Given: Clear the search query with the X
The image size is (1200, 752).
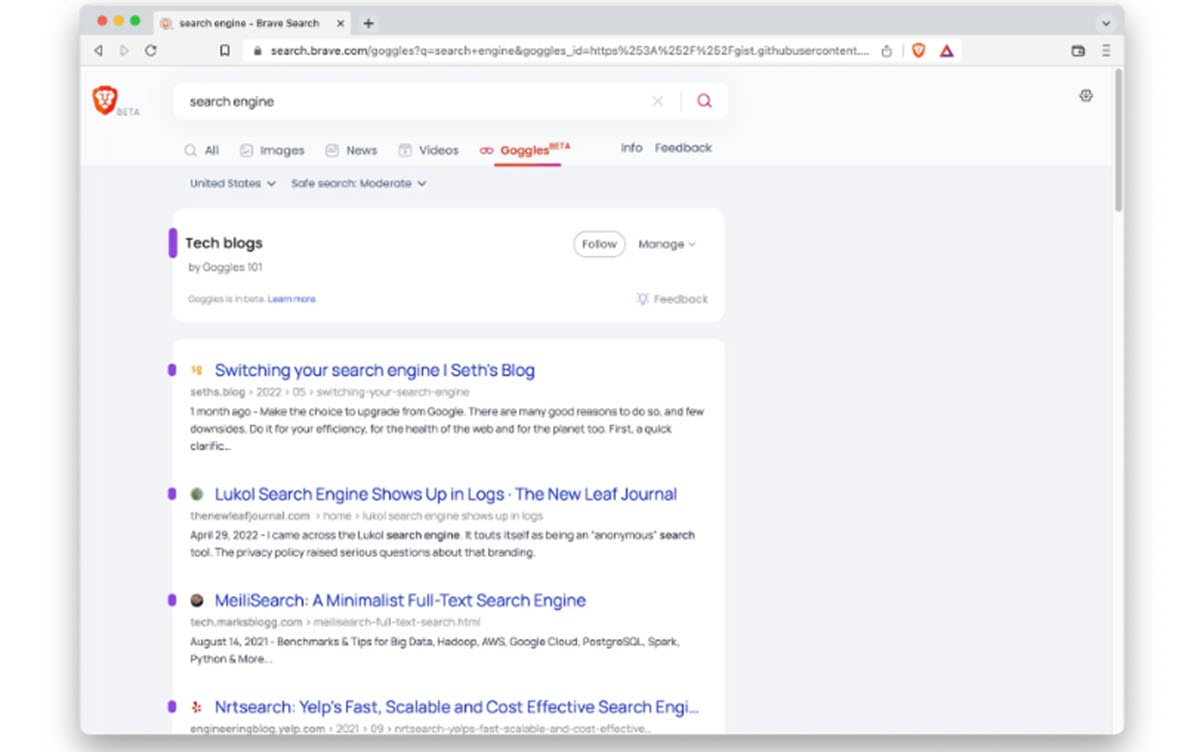Looking at the screenshot, I should 657,101.
